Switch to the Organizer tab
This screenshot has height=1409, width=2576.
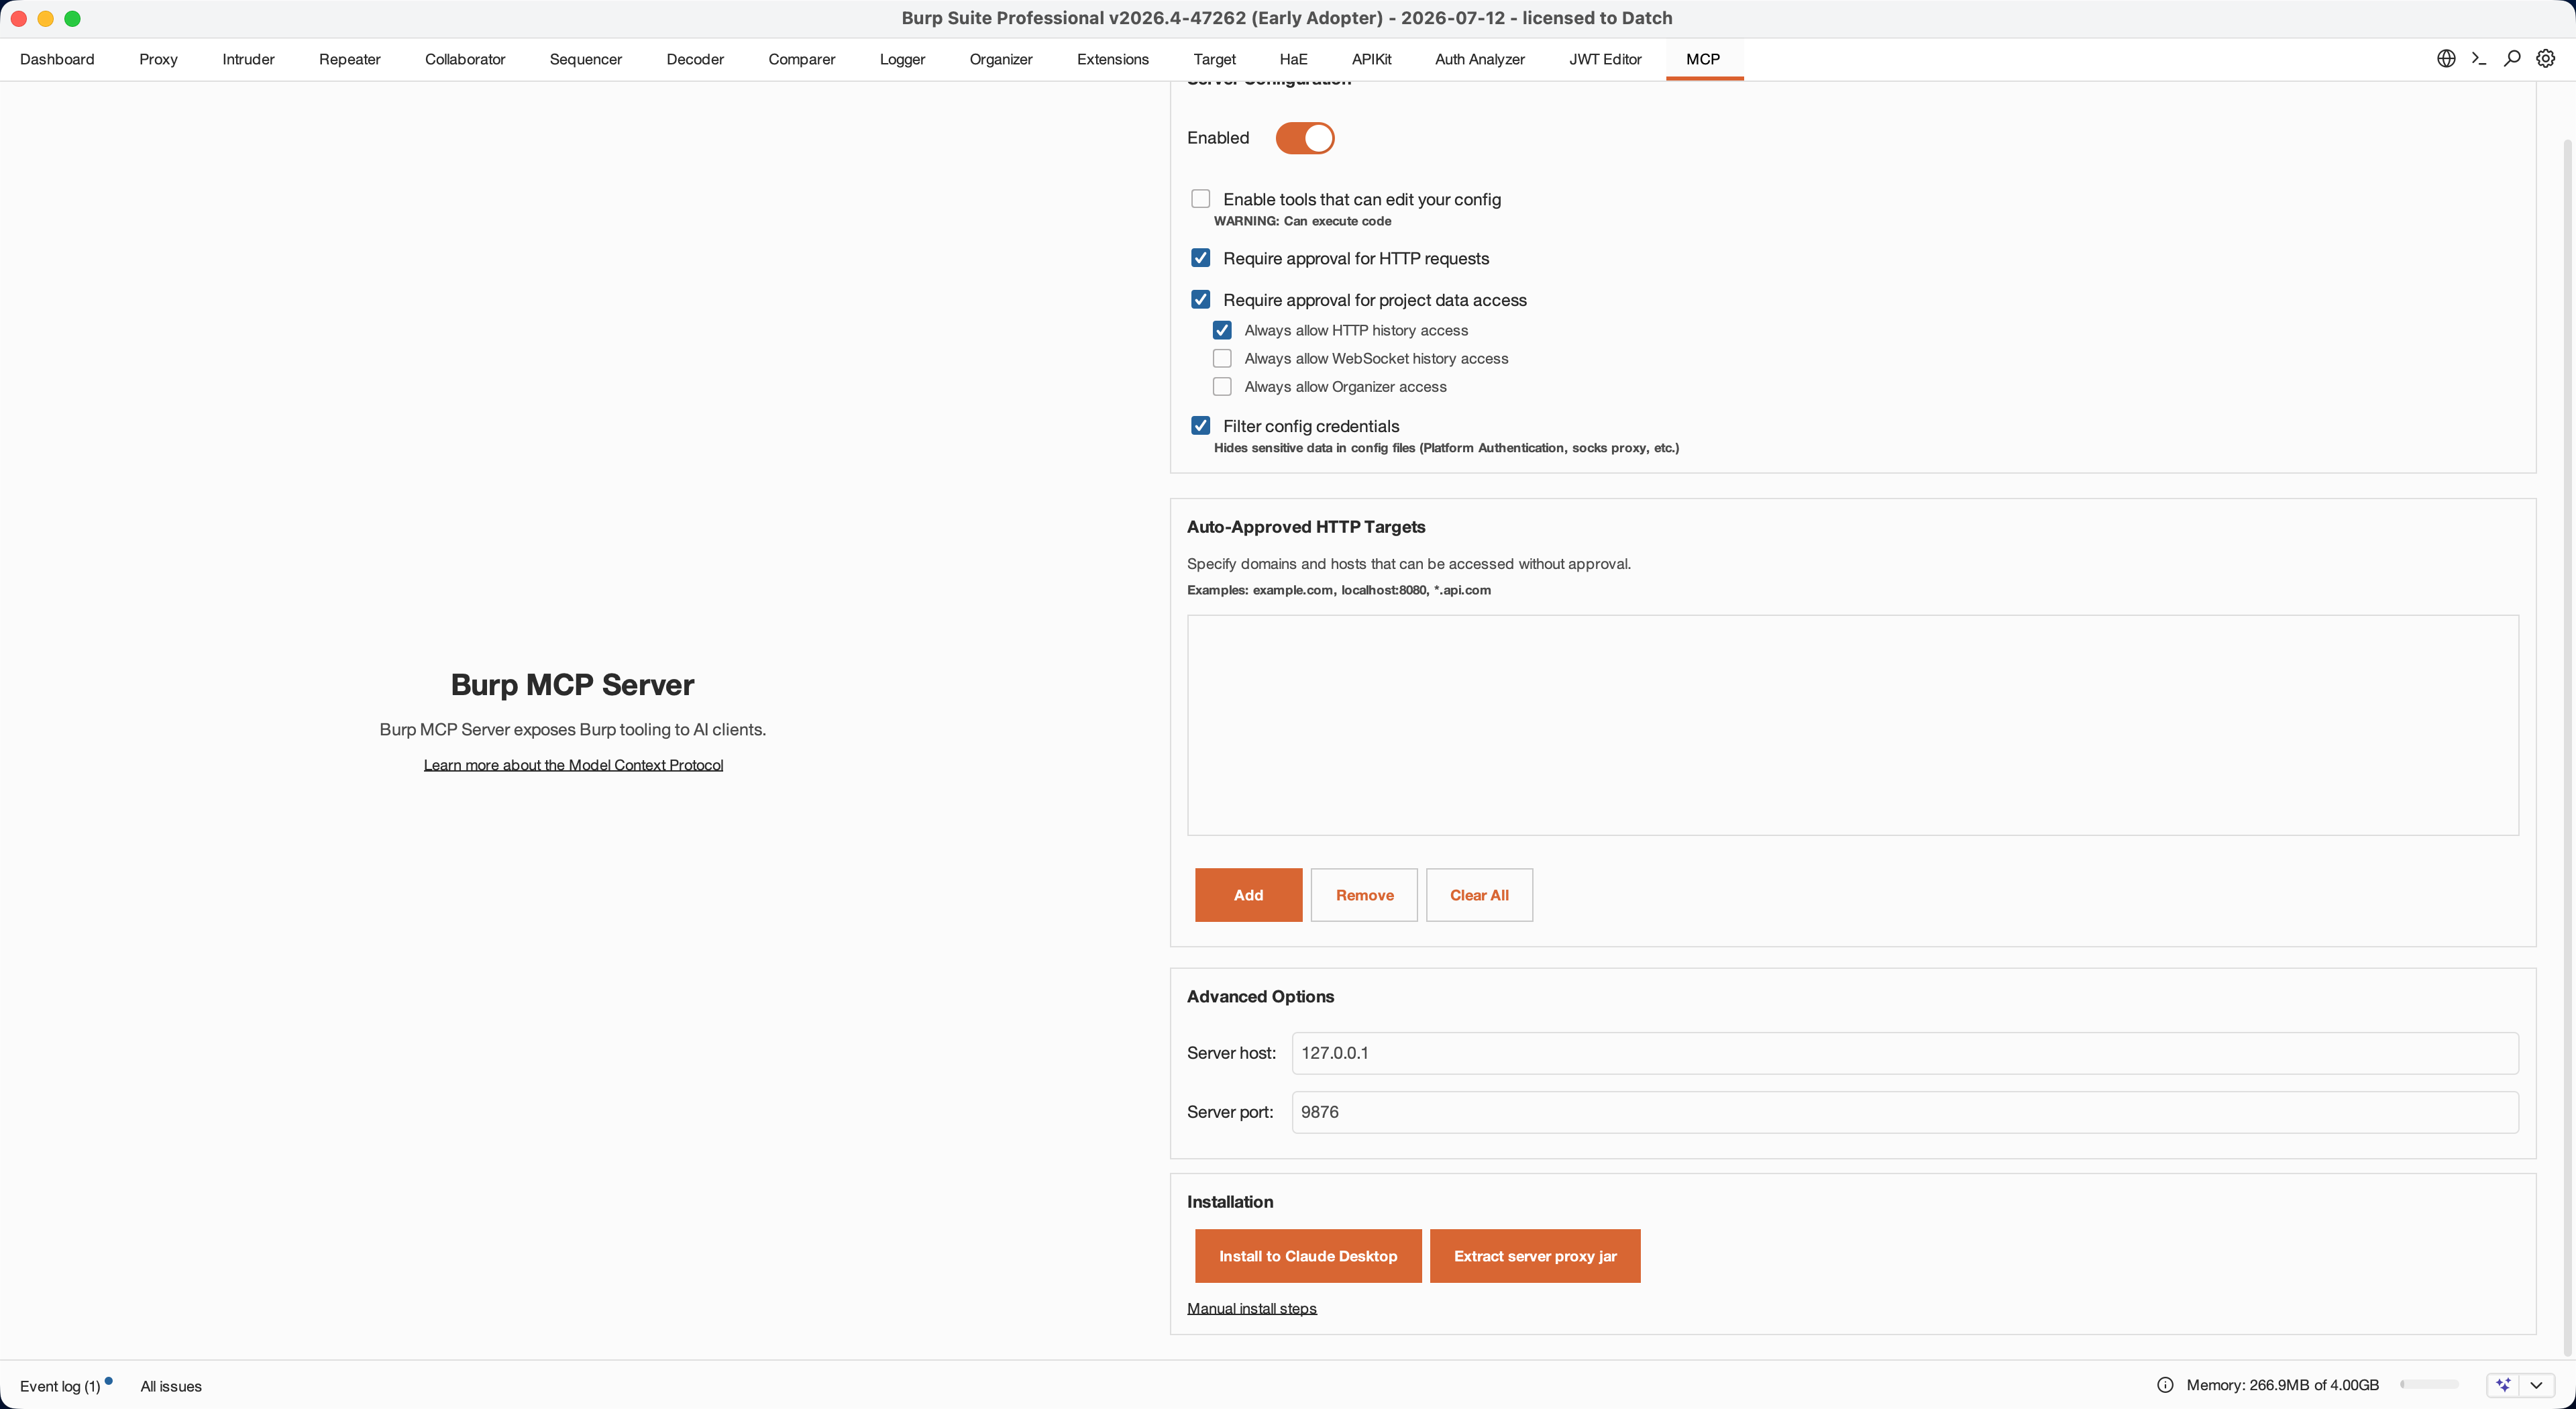[1000, 59]
